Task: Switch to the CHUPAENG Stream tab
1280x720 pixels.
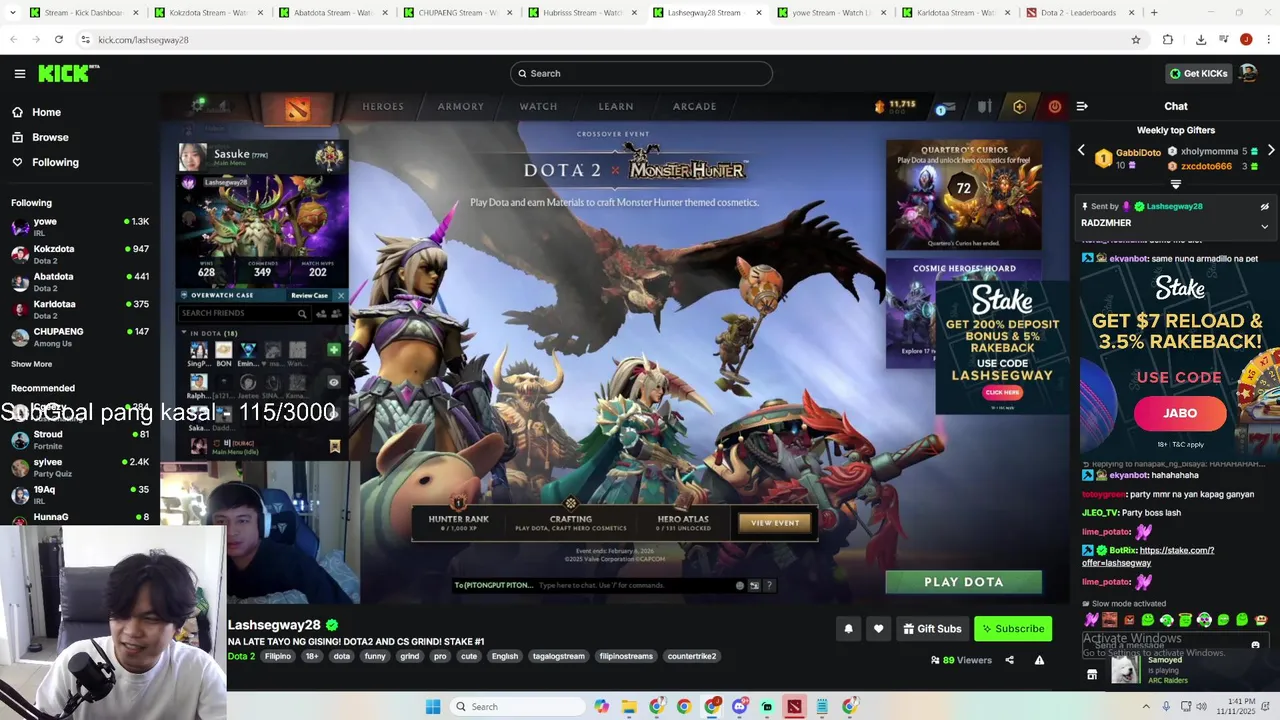Action: click(x=457, y=13)
